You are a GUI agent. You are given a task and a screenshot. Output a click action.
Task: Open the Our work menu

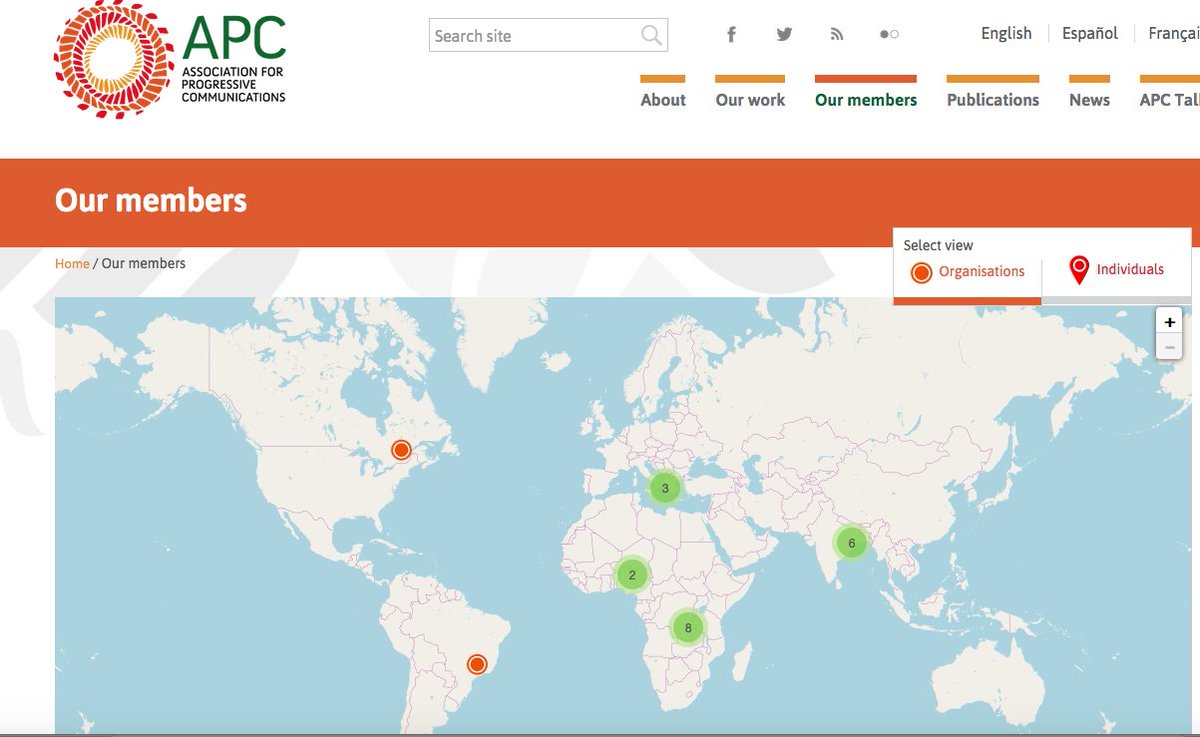point(750,100)
